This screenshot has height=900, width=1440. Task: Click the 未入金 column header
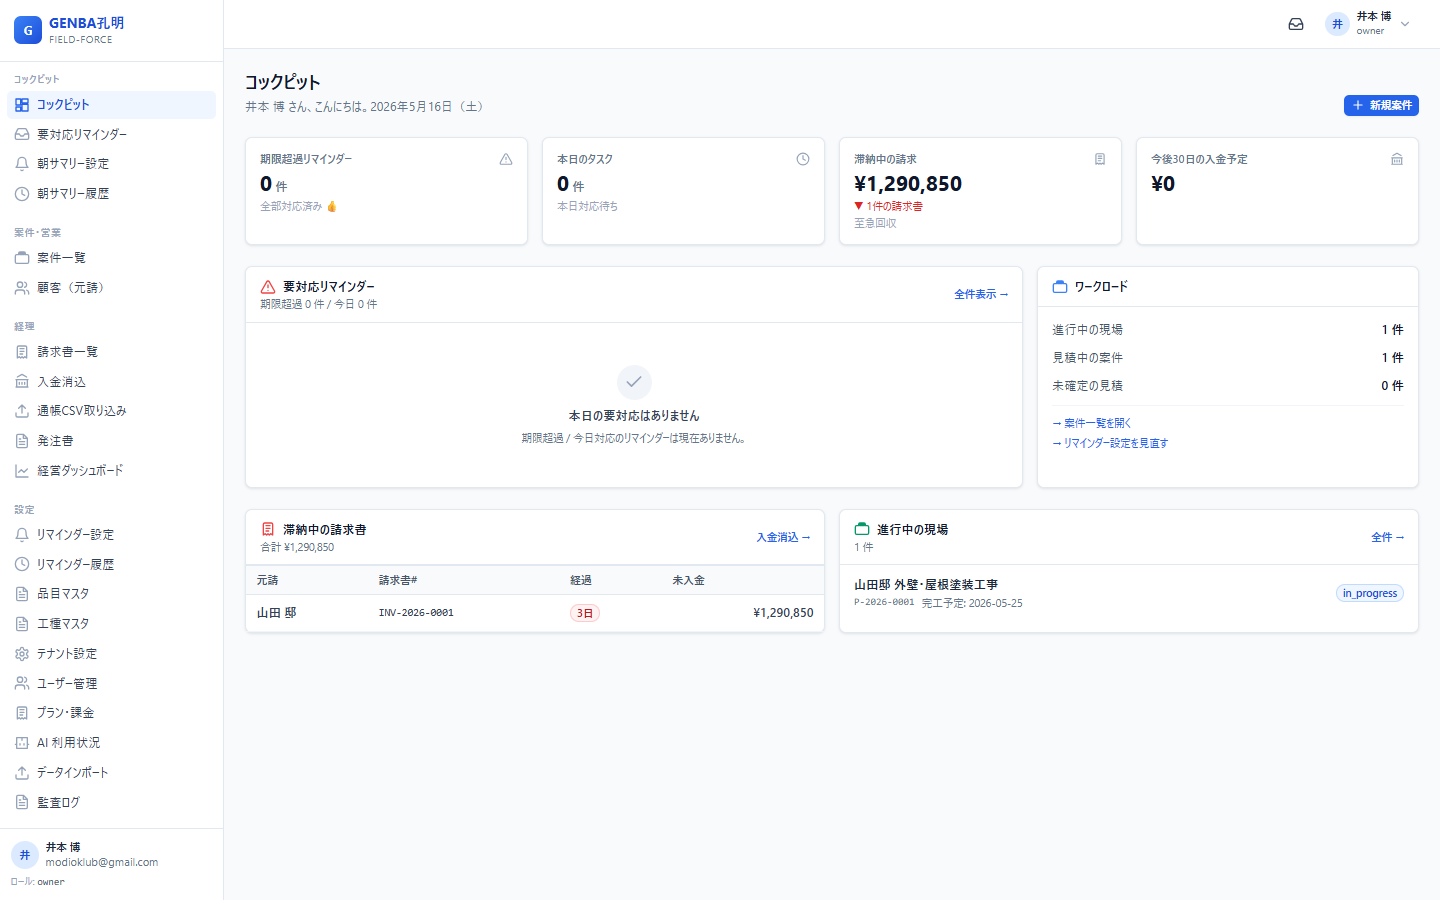coord(688,580)
